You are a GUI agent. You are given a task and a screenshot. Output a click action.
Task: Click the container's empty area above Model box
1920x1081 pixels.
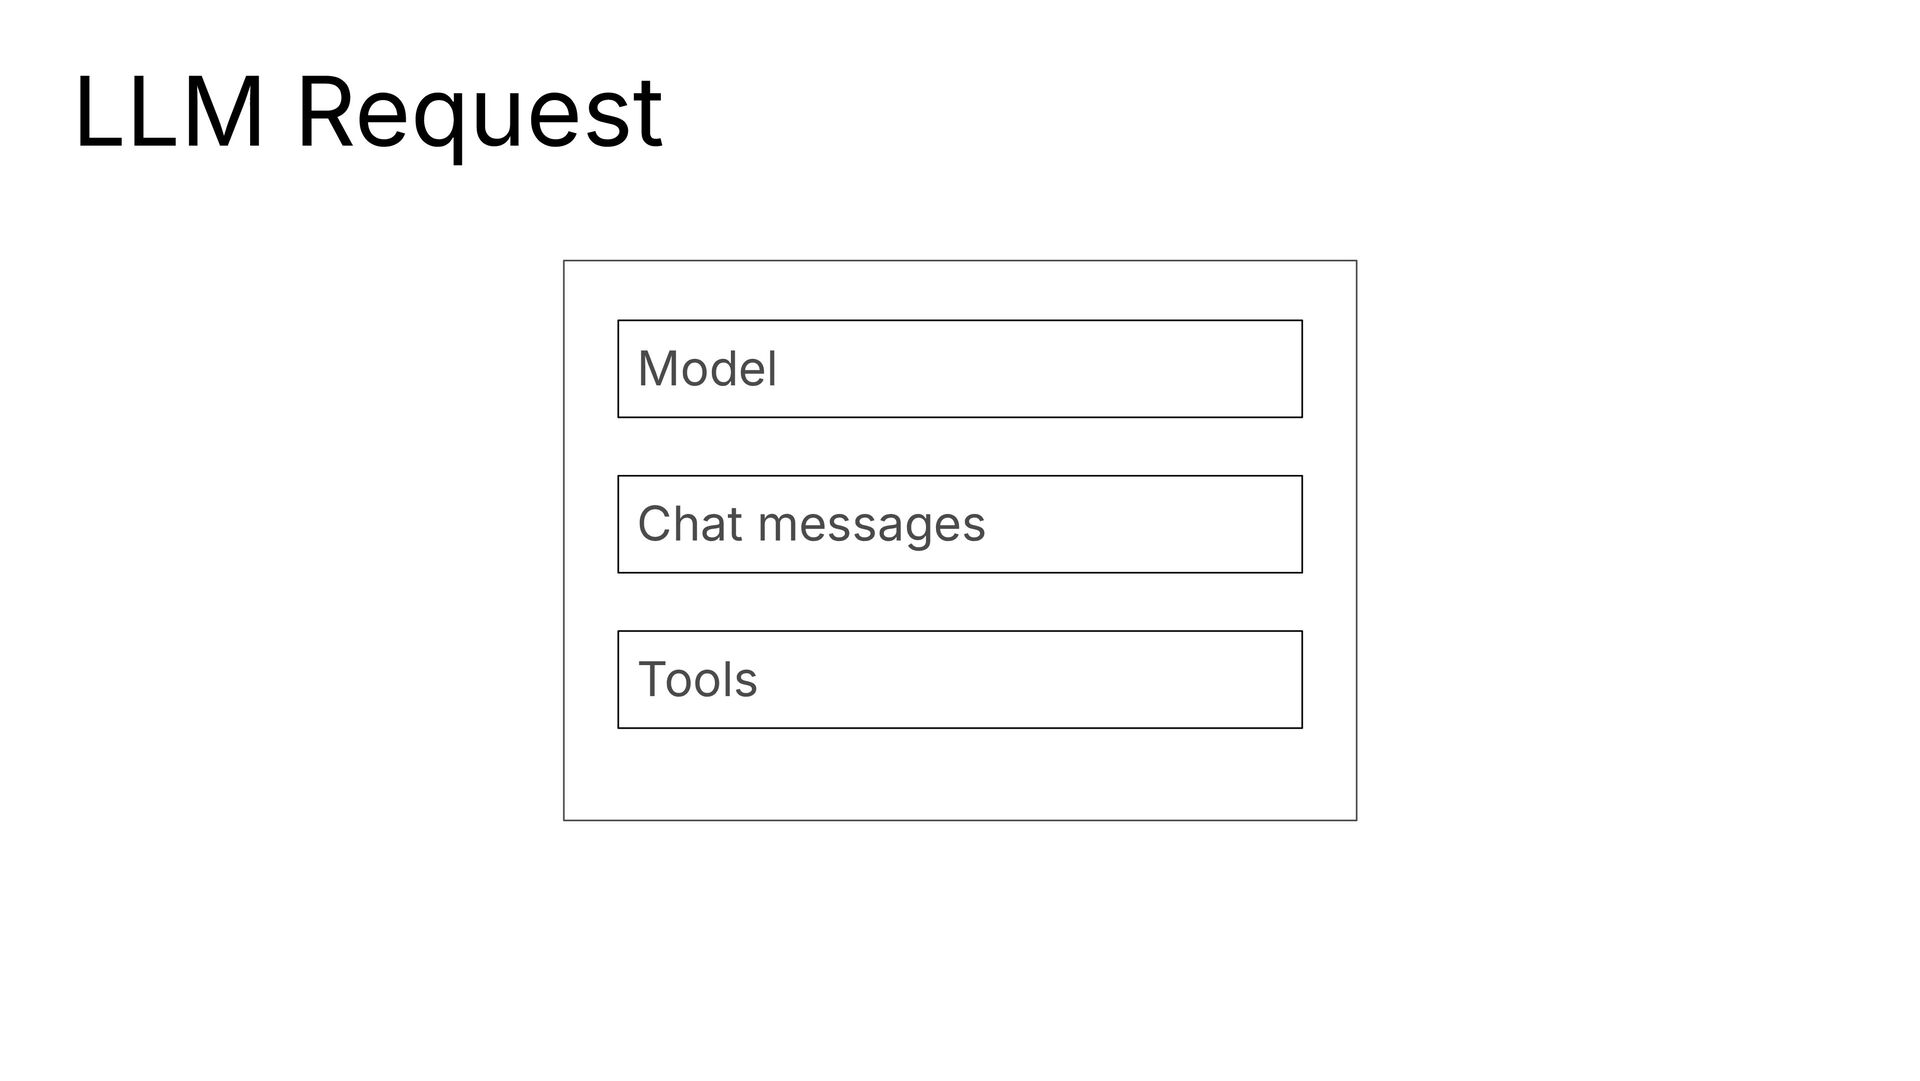[x=960, y=291]
